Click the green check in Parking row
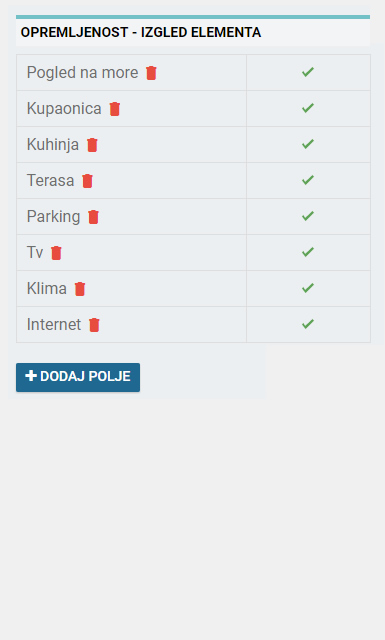This screenshot has height=640, width=385. click(x=308, y=216)
